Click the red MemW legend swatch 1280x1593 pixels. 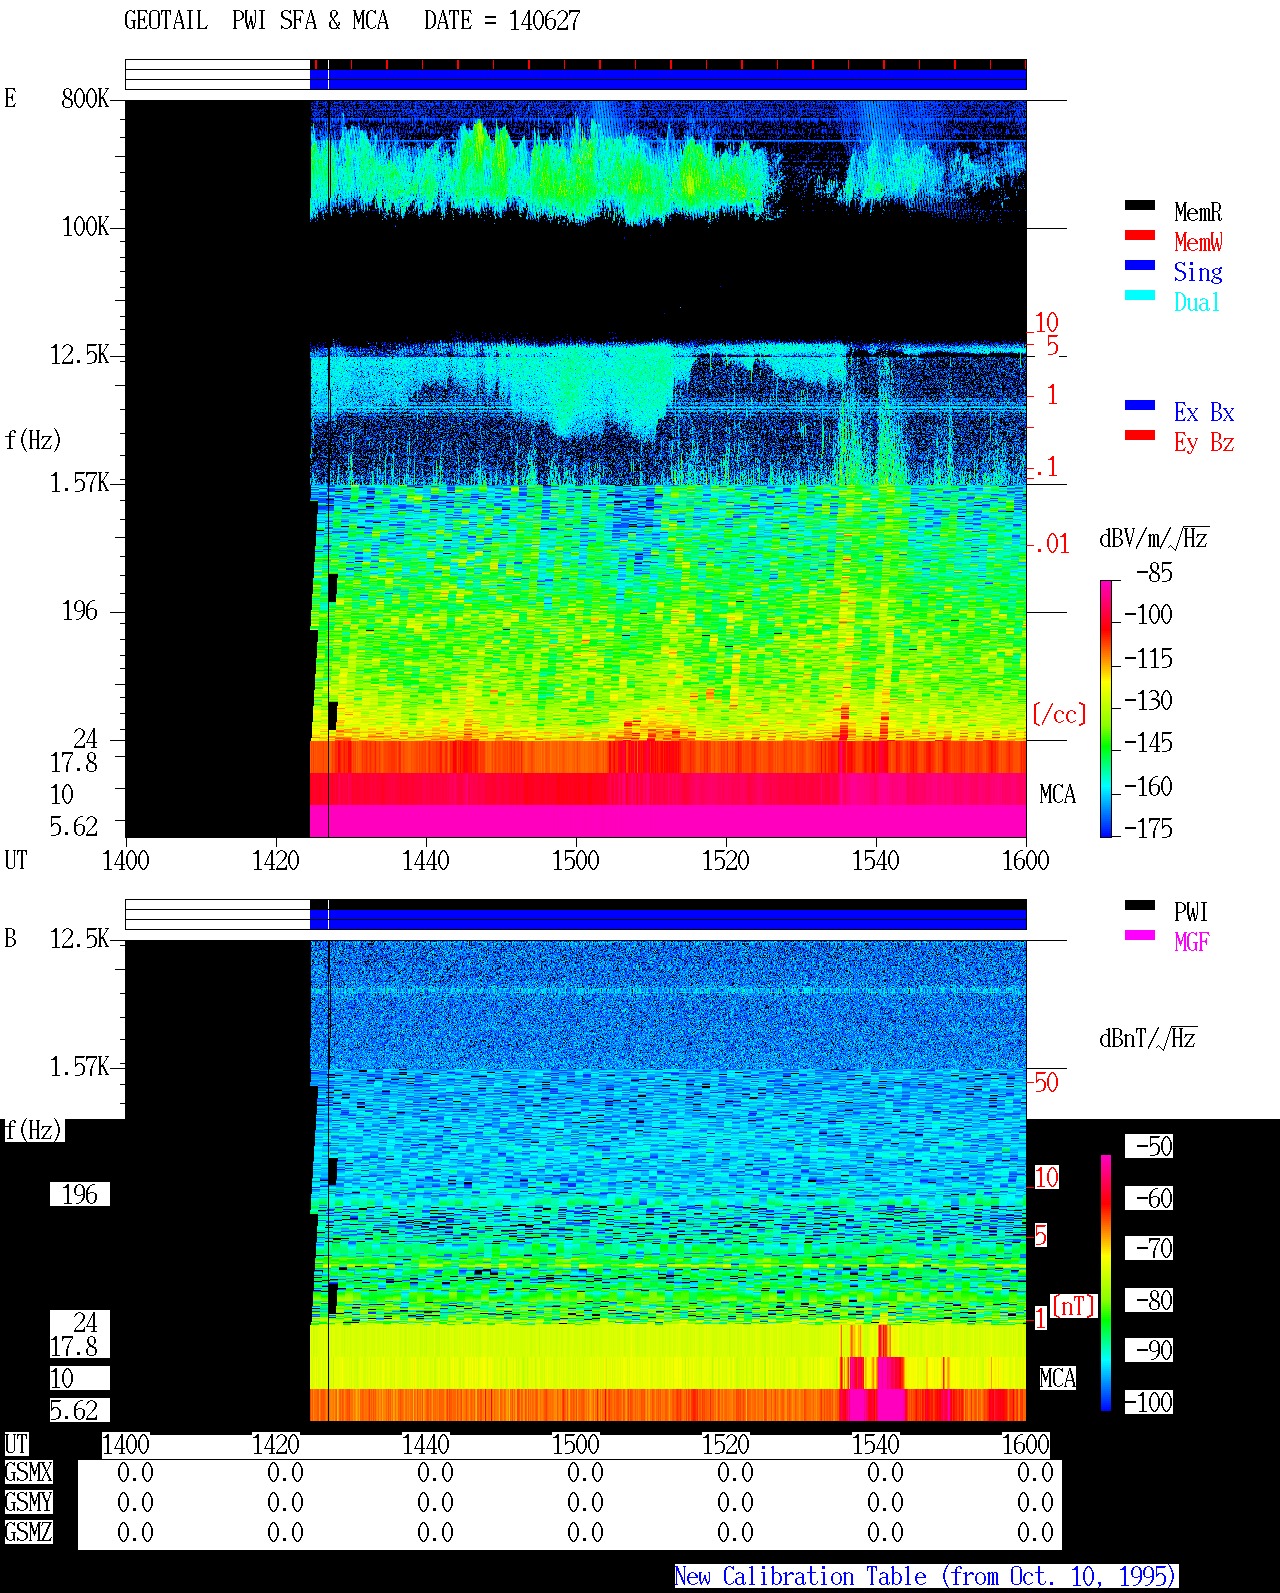click(1140, 236)
